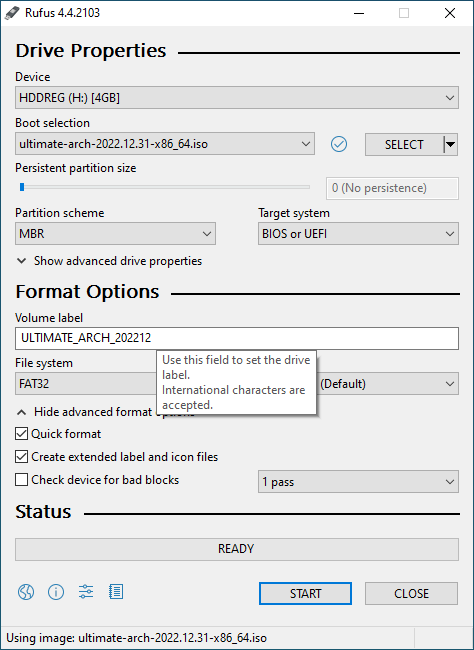Click the SELECT button to choose ISO
The image size is (474, 650).
pyautogui.click(x=404, y=145)
